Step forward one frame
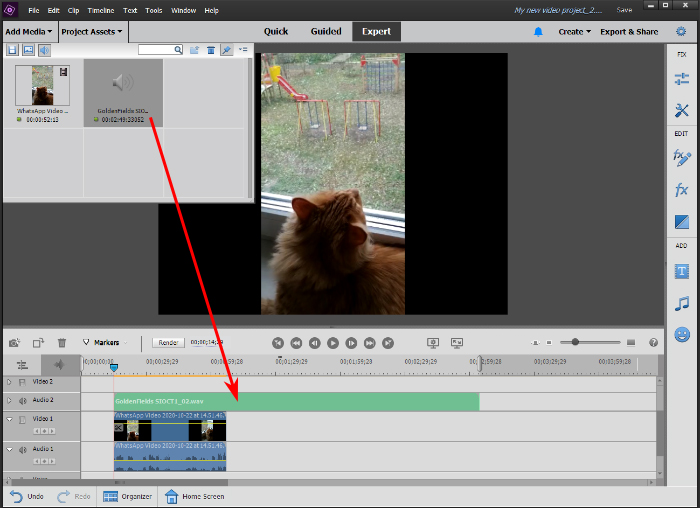This screenshot has height=508, width=700. click(x=351, y=343)
